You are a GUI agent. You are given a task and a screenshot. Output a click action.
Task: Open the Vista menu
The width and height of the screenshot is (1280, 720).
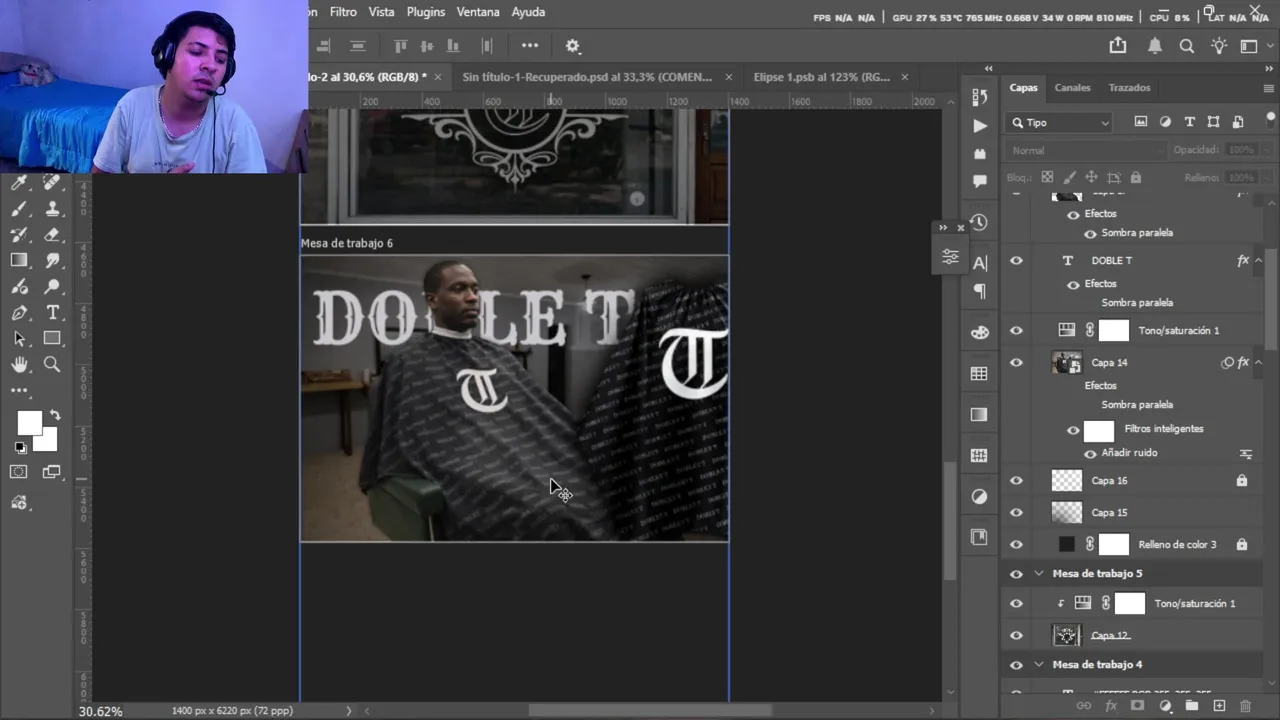click(381, 12)
